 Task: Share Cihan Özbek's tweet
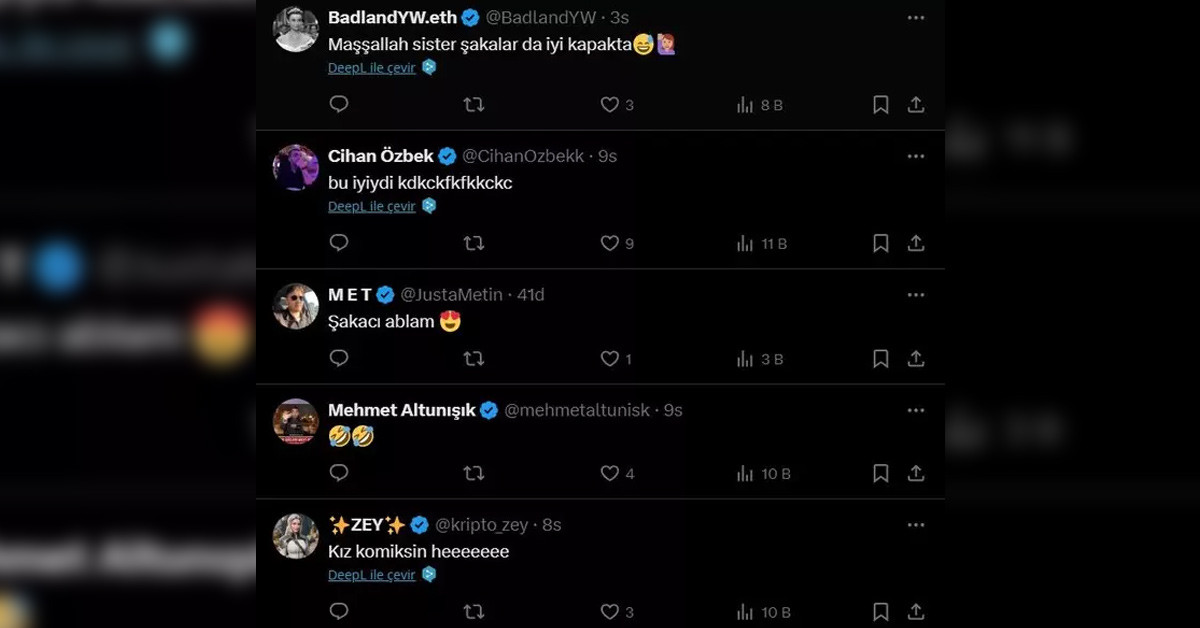click(915, 243)
